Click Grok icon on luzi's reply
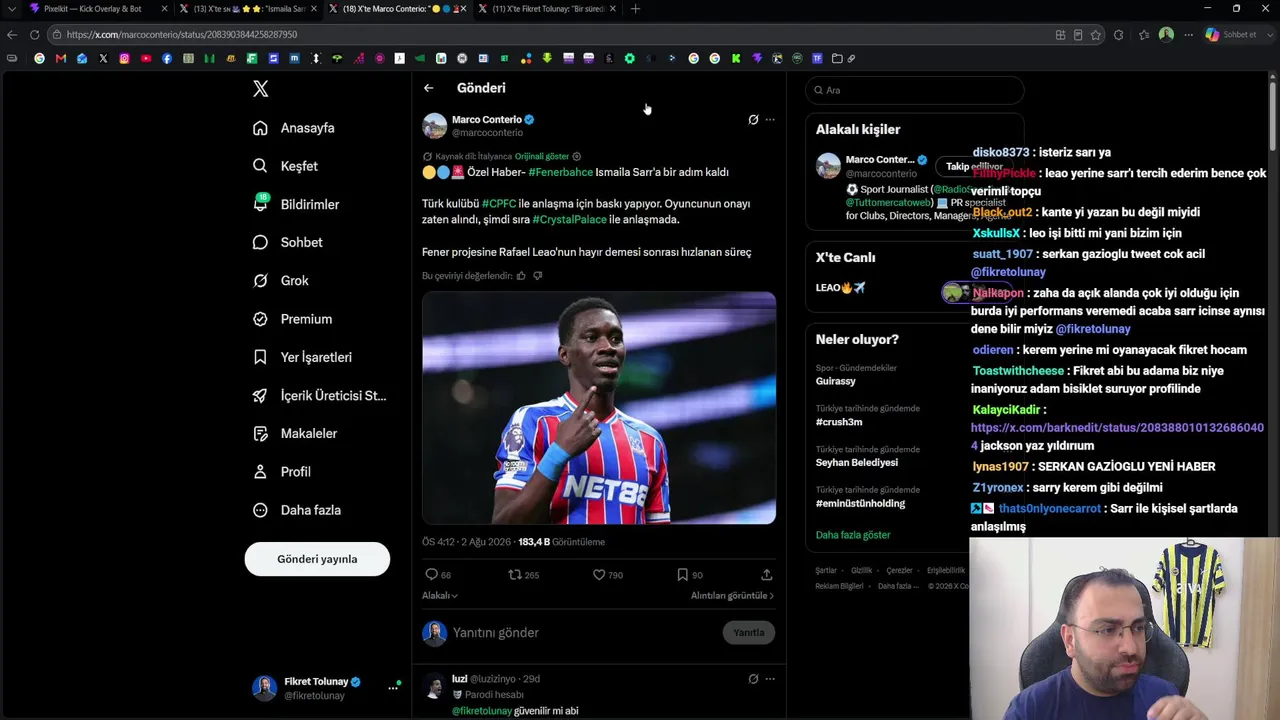The height and width of the screenshot is (720, 1280). pyautogui.click(x=753, y=679)
